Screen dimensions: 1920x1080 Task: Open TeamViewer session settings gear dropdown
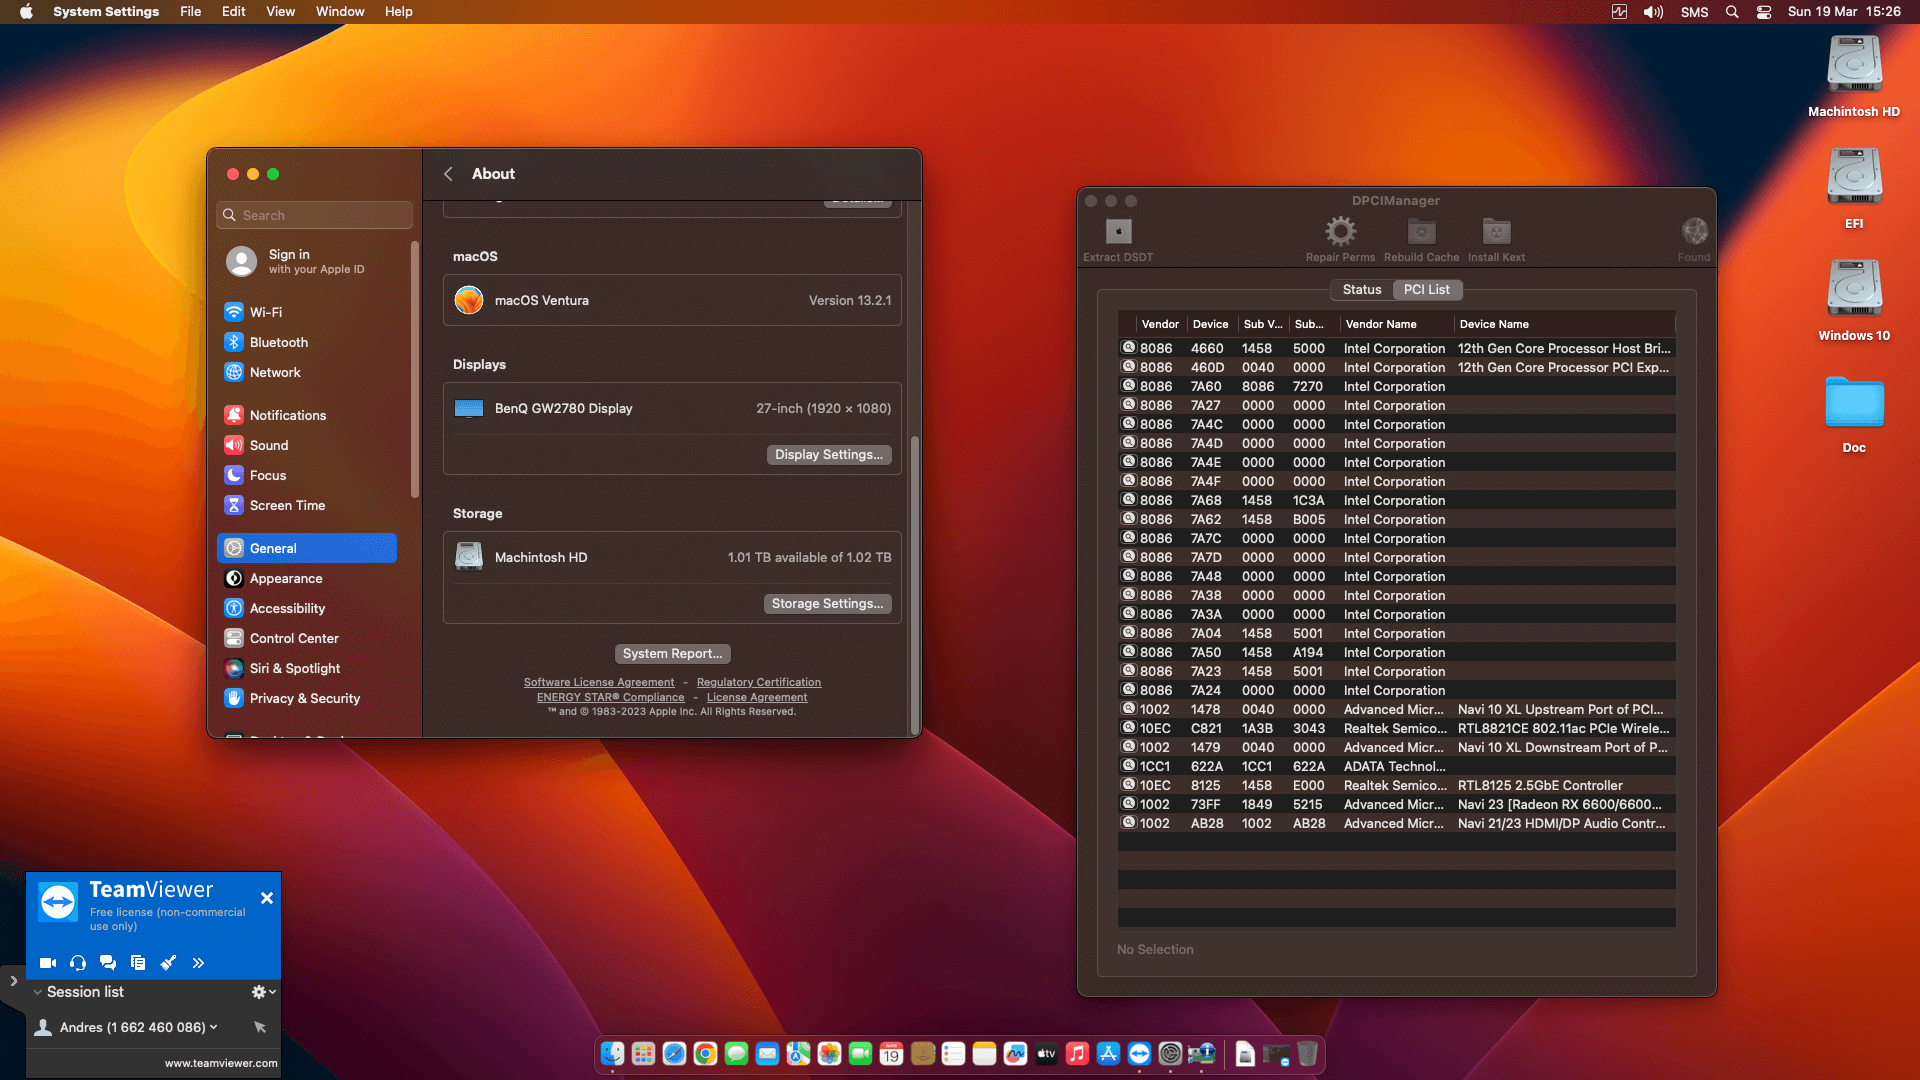click(264, 992)
